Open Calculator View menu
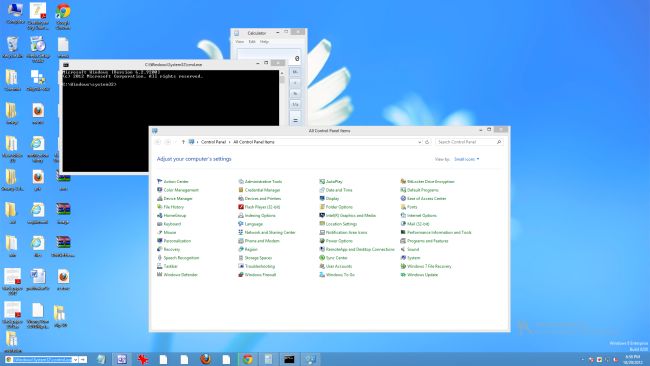The image size is (650, 366). [x=240, y=42]
